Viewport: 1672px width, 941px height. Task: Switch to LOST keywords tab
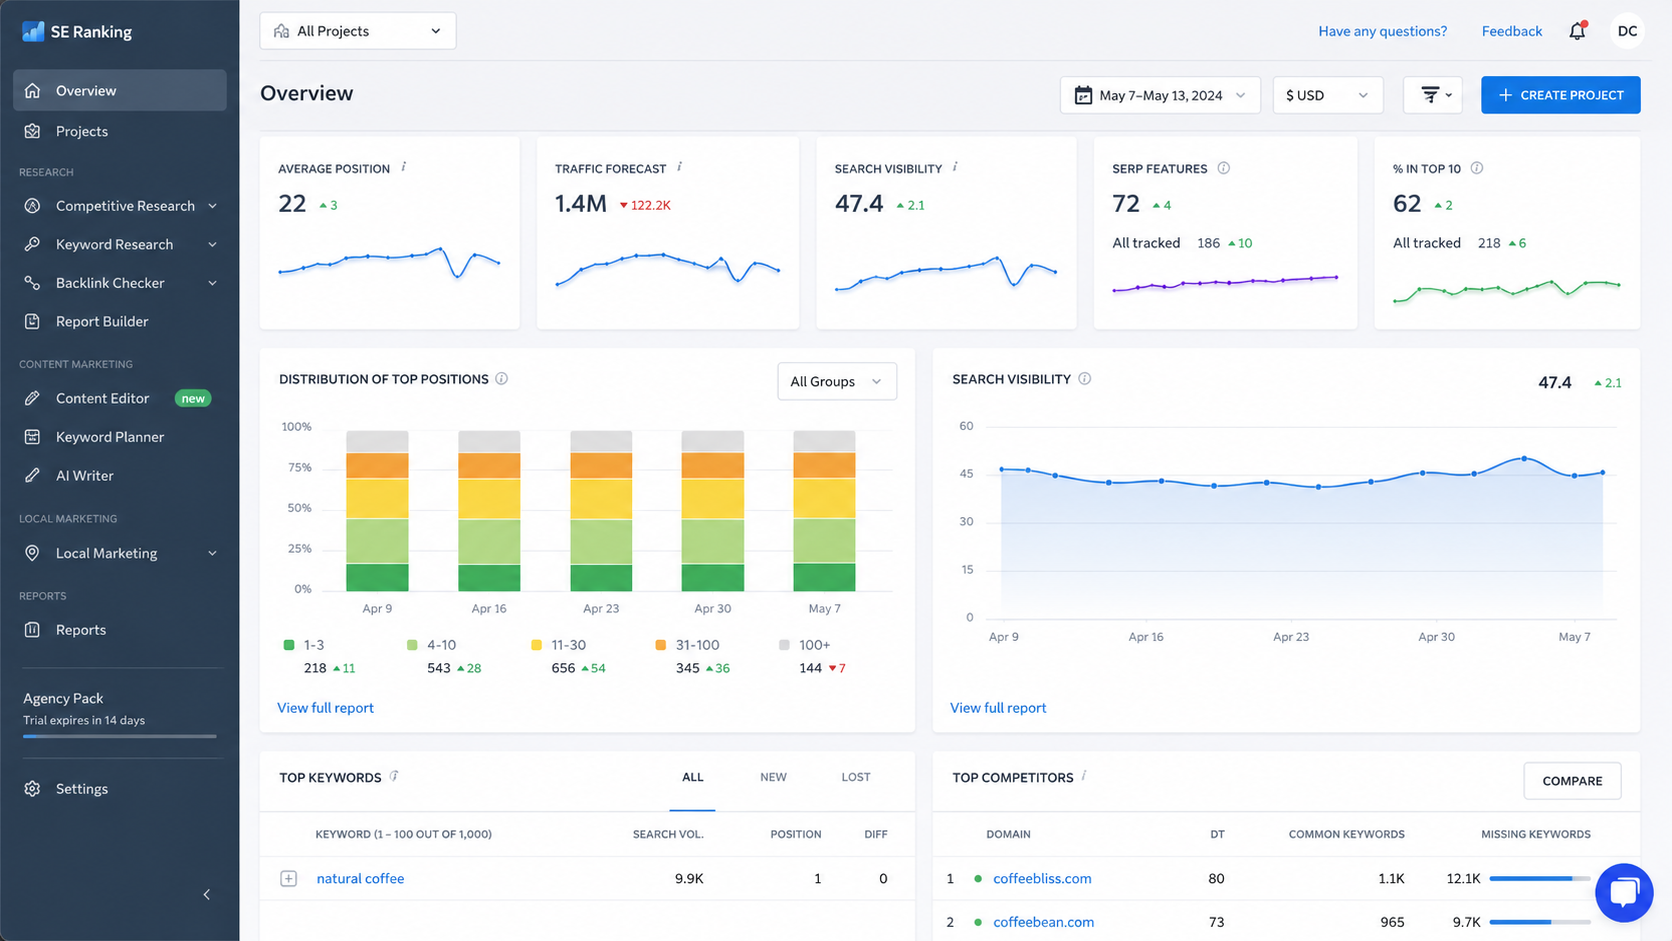pos(856,777)
